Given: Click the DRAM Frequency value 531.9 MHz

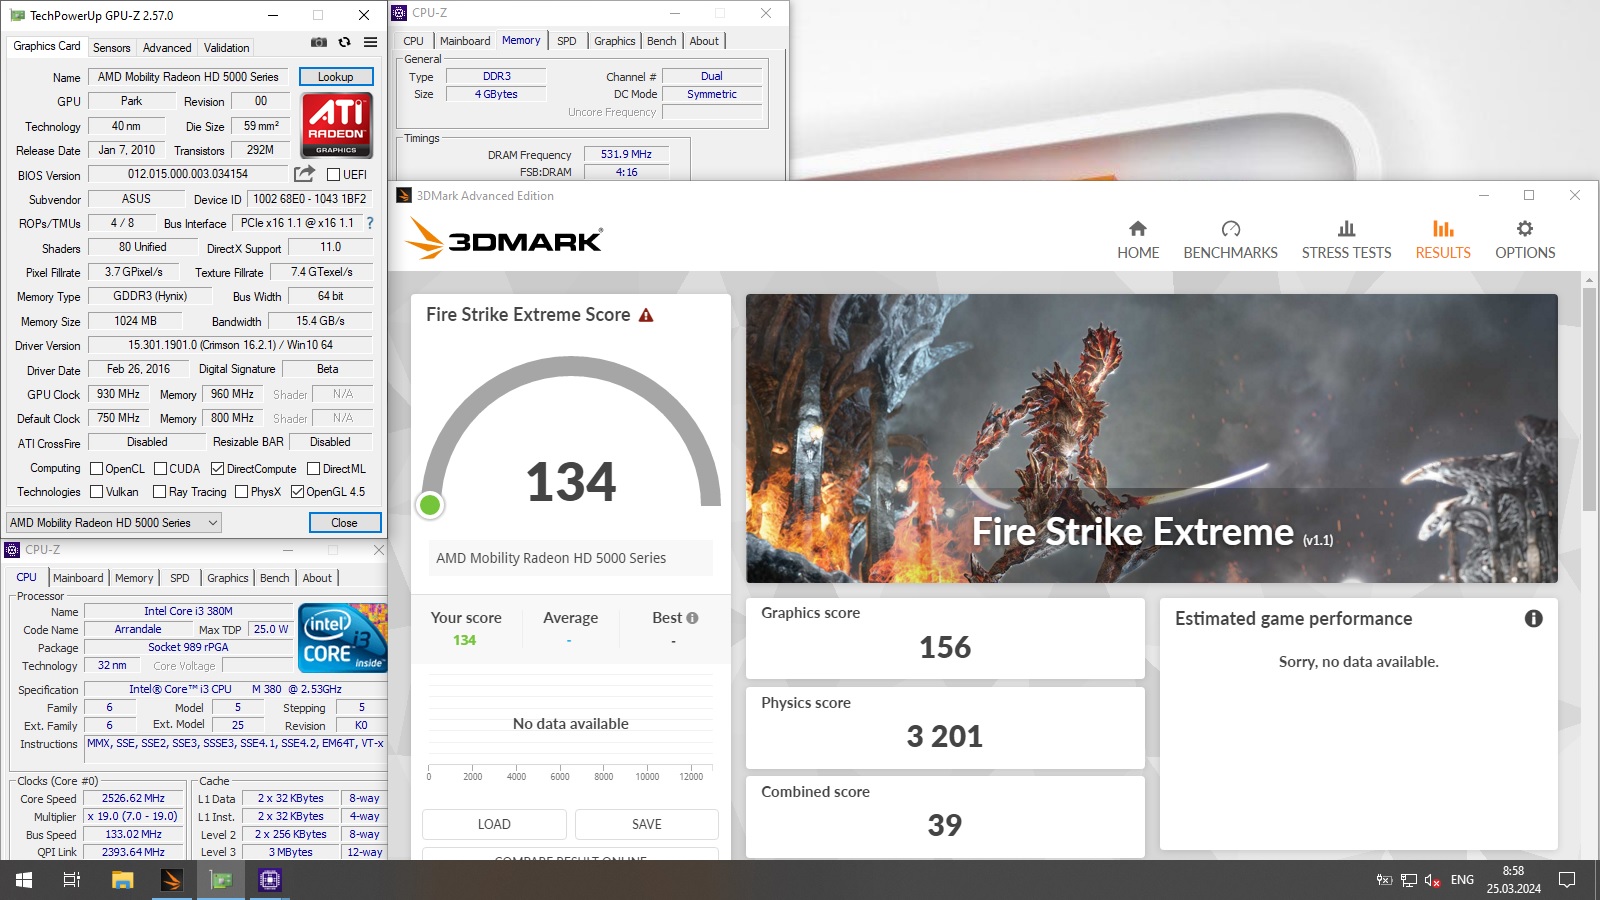Looking at the screenshot, I should (x=627, y=155).
